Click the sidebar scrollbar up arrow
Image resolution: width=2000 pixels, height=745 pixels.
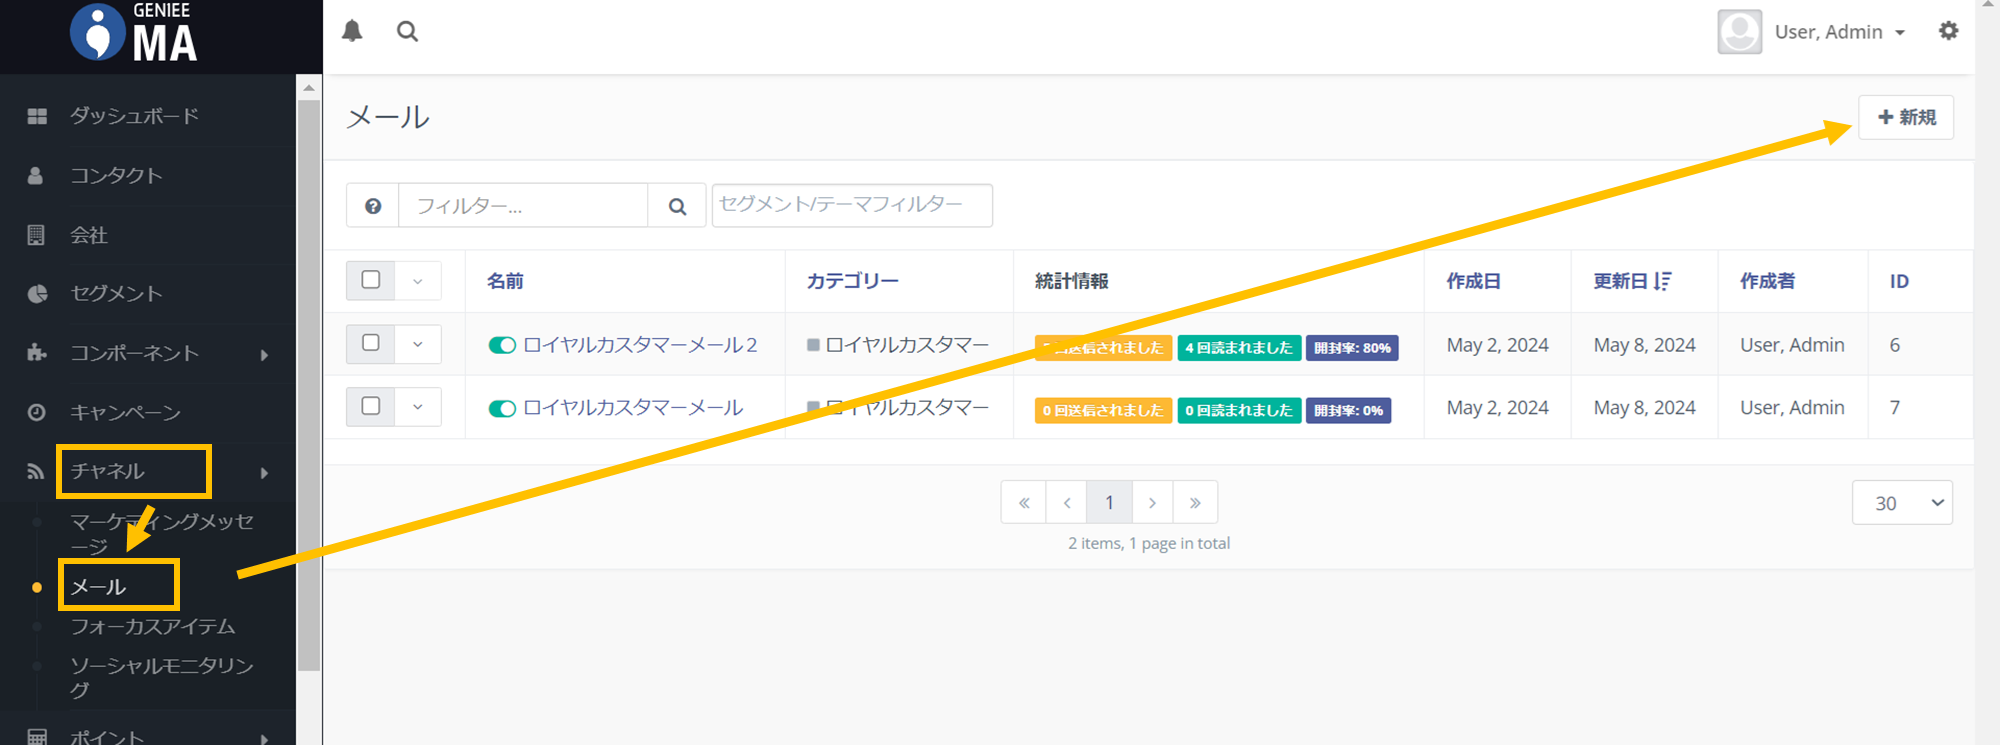click(309, 88)
